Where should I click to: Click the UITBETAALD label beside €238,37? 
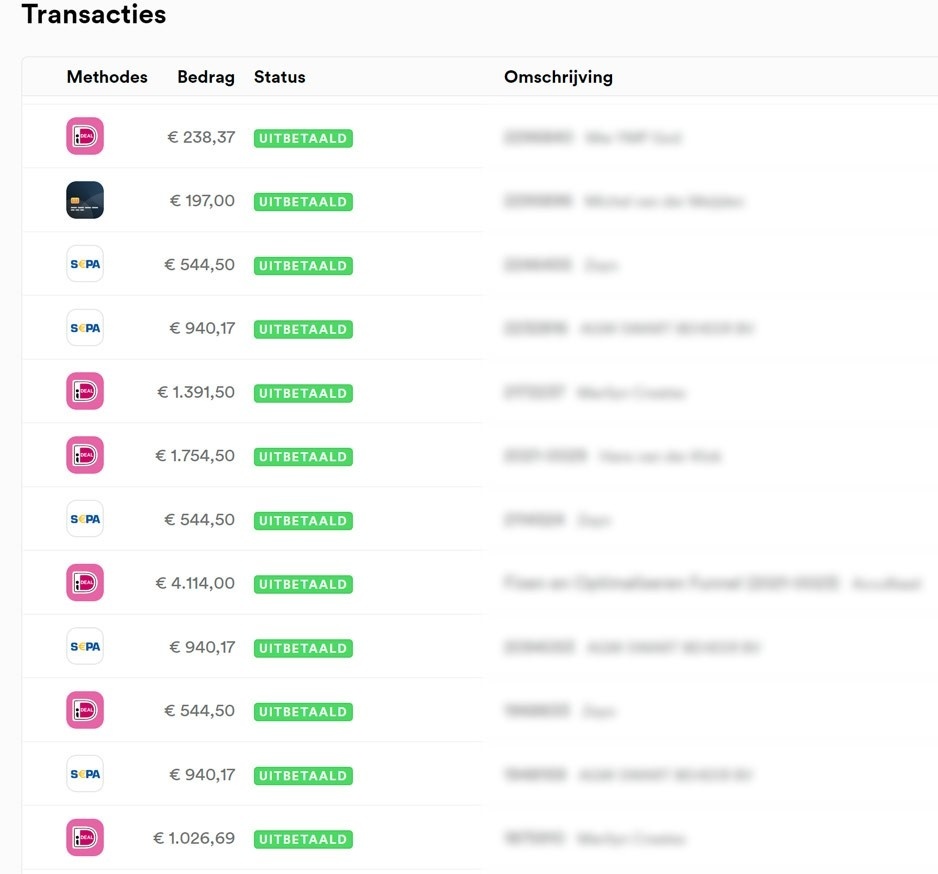(x=303, y=138)
